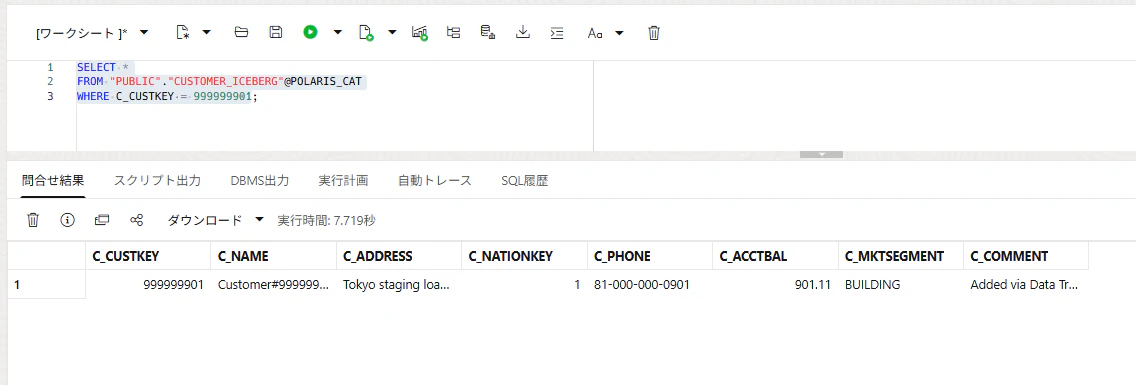The width and height of the screenshot is (1136, 385).
Task: Select the SQL履歴 tab
Action: pyautogui.click(x=525, y=181)
